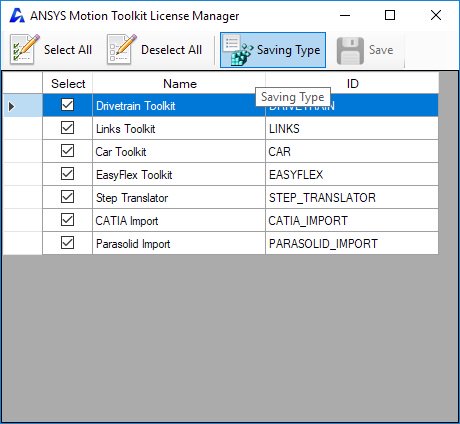The width and height of the screenshot is (460, 424).
Task: Click the EASYFLEX ID cell
Action: 352,174
